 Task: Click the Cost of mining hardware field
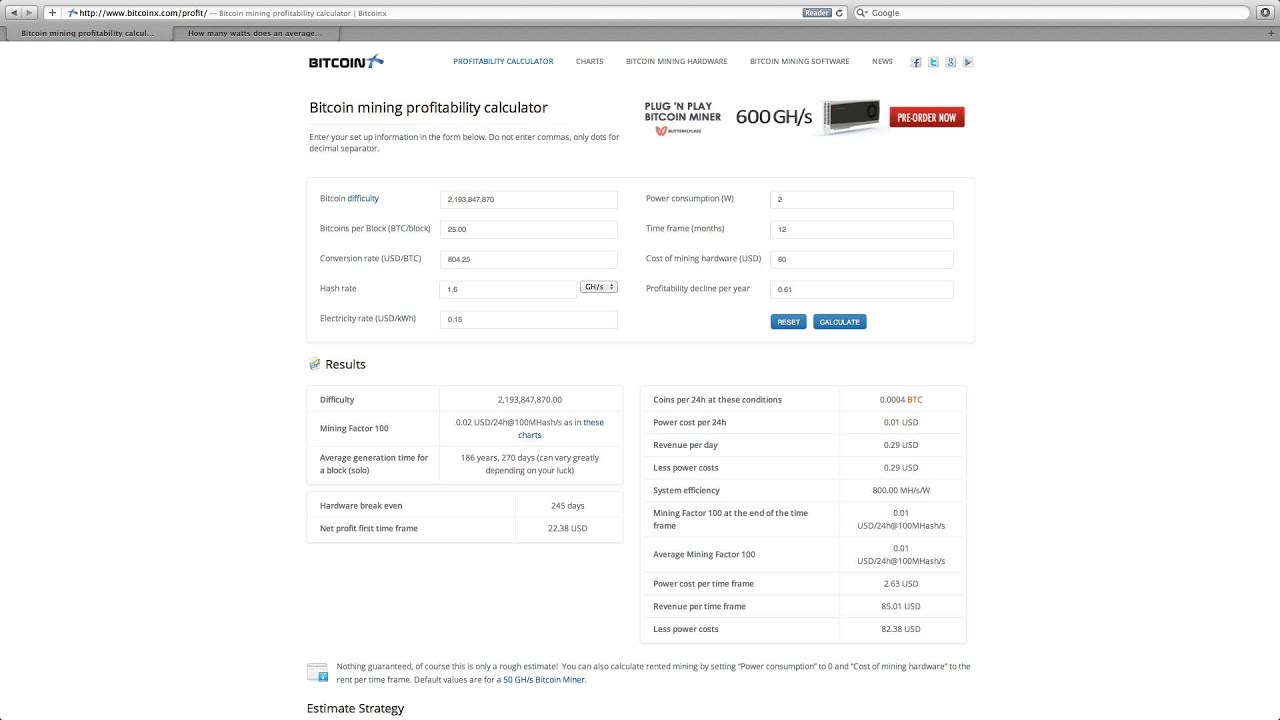(x=861, y=259)
